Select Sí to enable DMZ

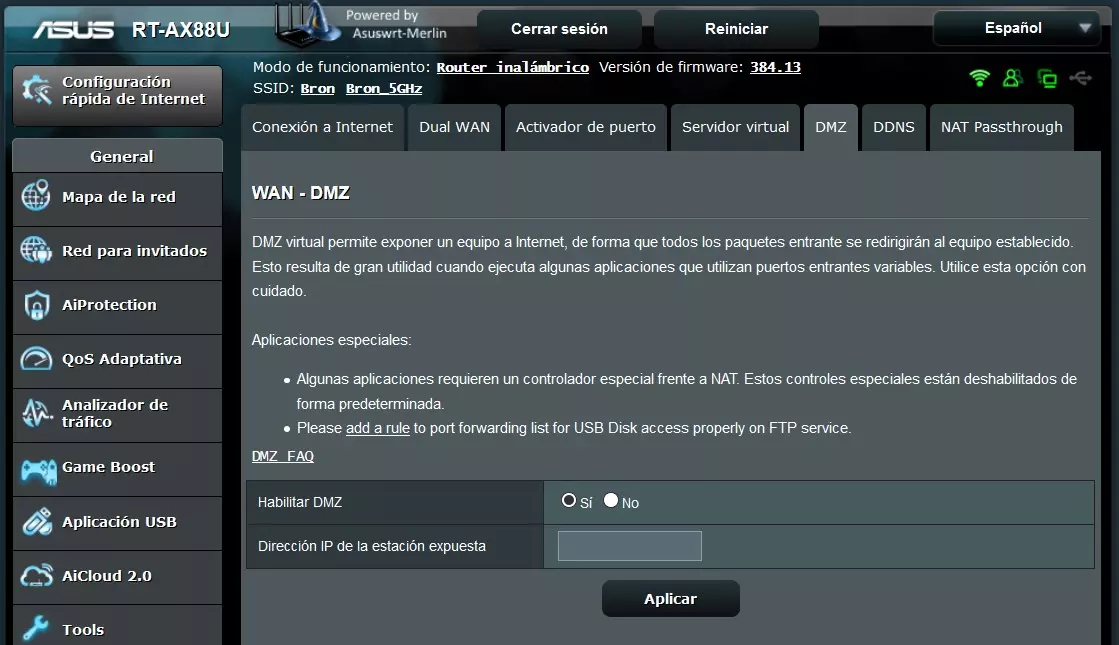pyautogui.click(x=567, y=502)
